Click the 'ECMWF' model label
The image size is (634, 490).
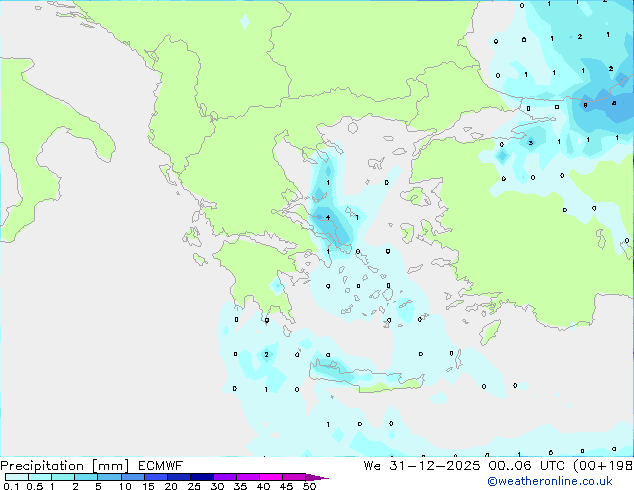click(x=161, y=466)
